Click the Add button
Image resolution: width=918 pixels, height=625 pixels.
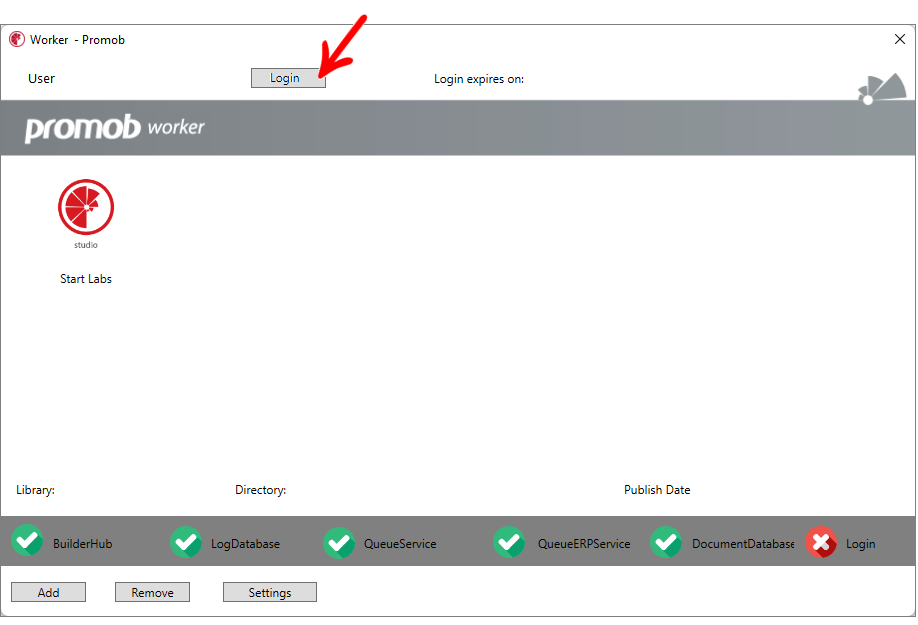coord(49,592)
